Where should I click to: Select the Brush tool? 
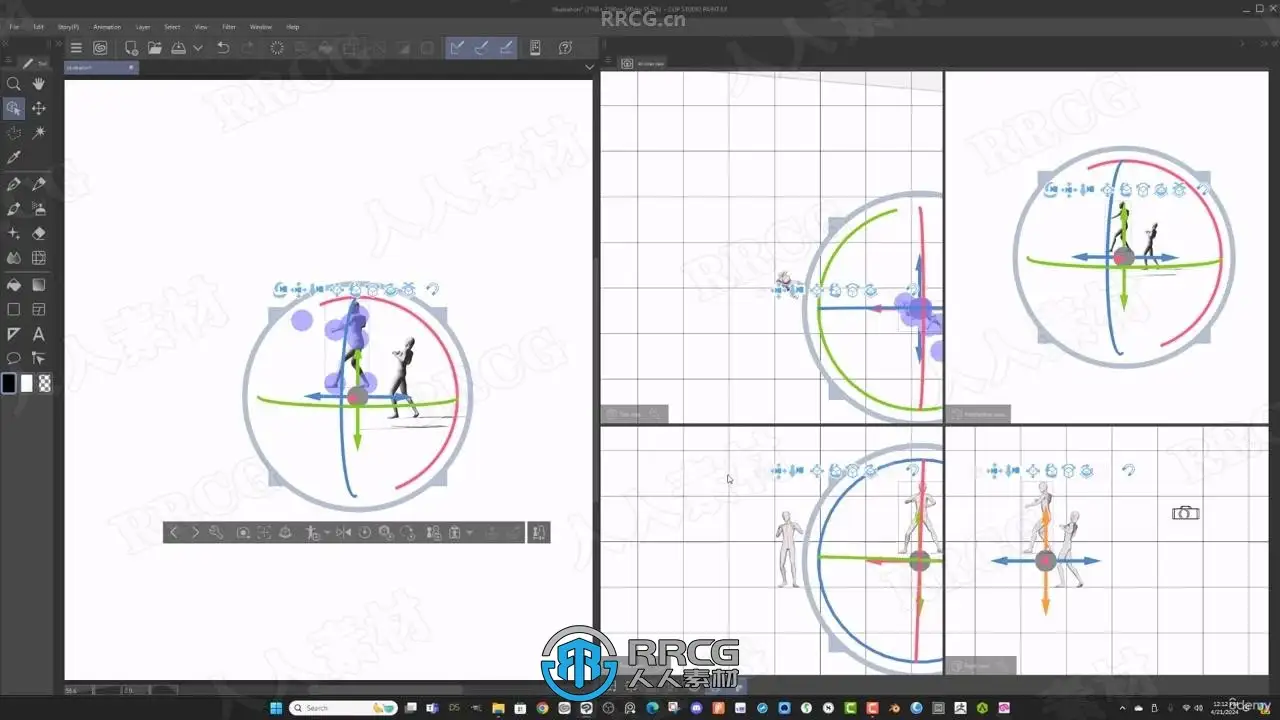[x=14, y=209]
